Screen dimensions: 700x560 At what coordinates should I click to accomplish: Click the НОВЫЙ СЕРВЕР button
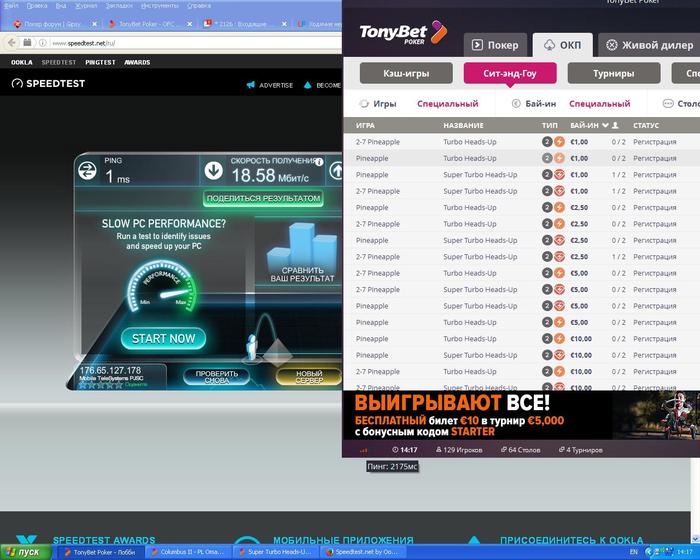pyautogui.click(x=309, y=377)
